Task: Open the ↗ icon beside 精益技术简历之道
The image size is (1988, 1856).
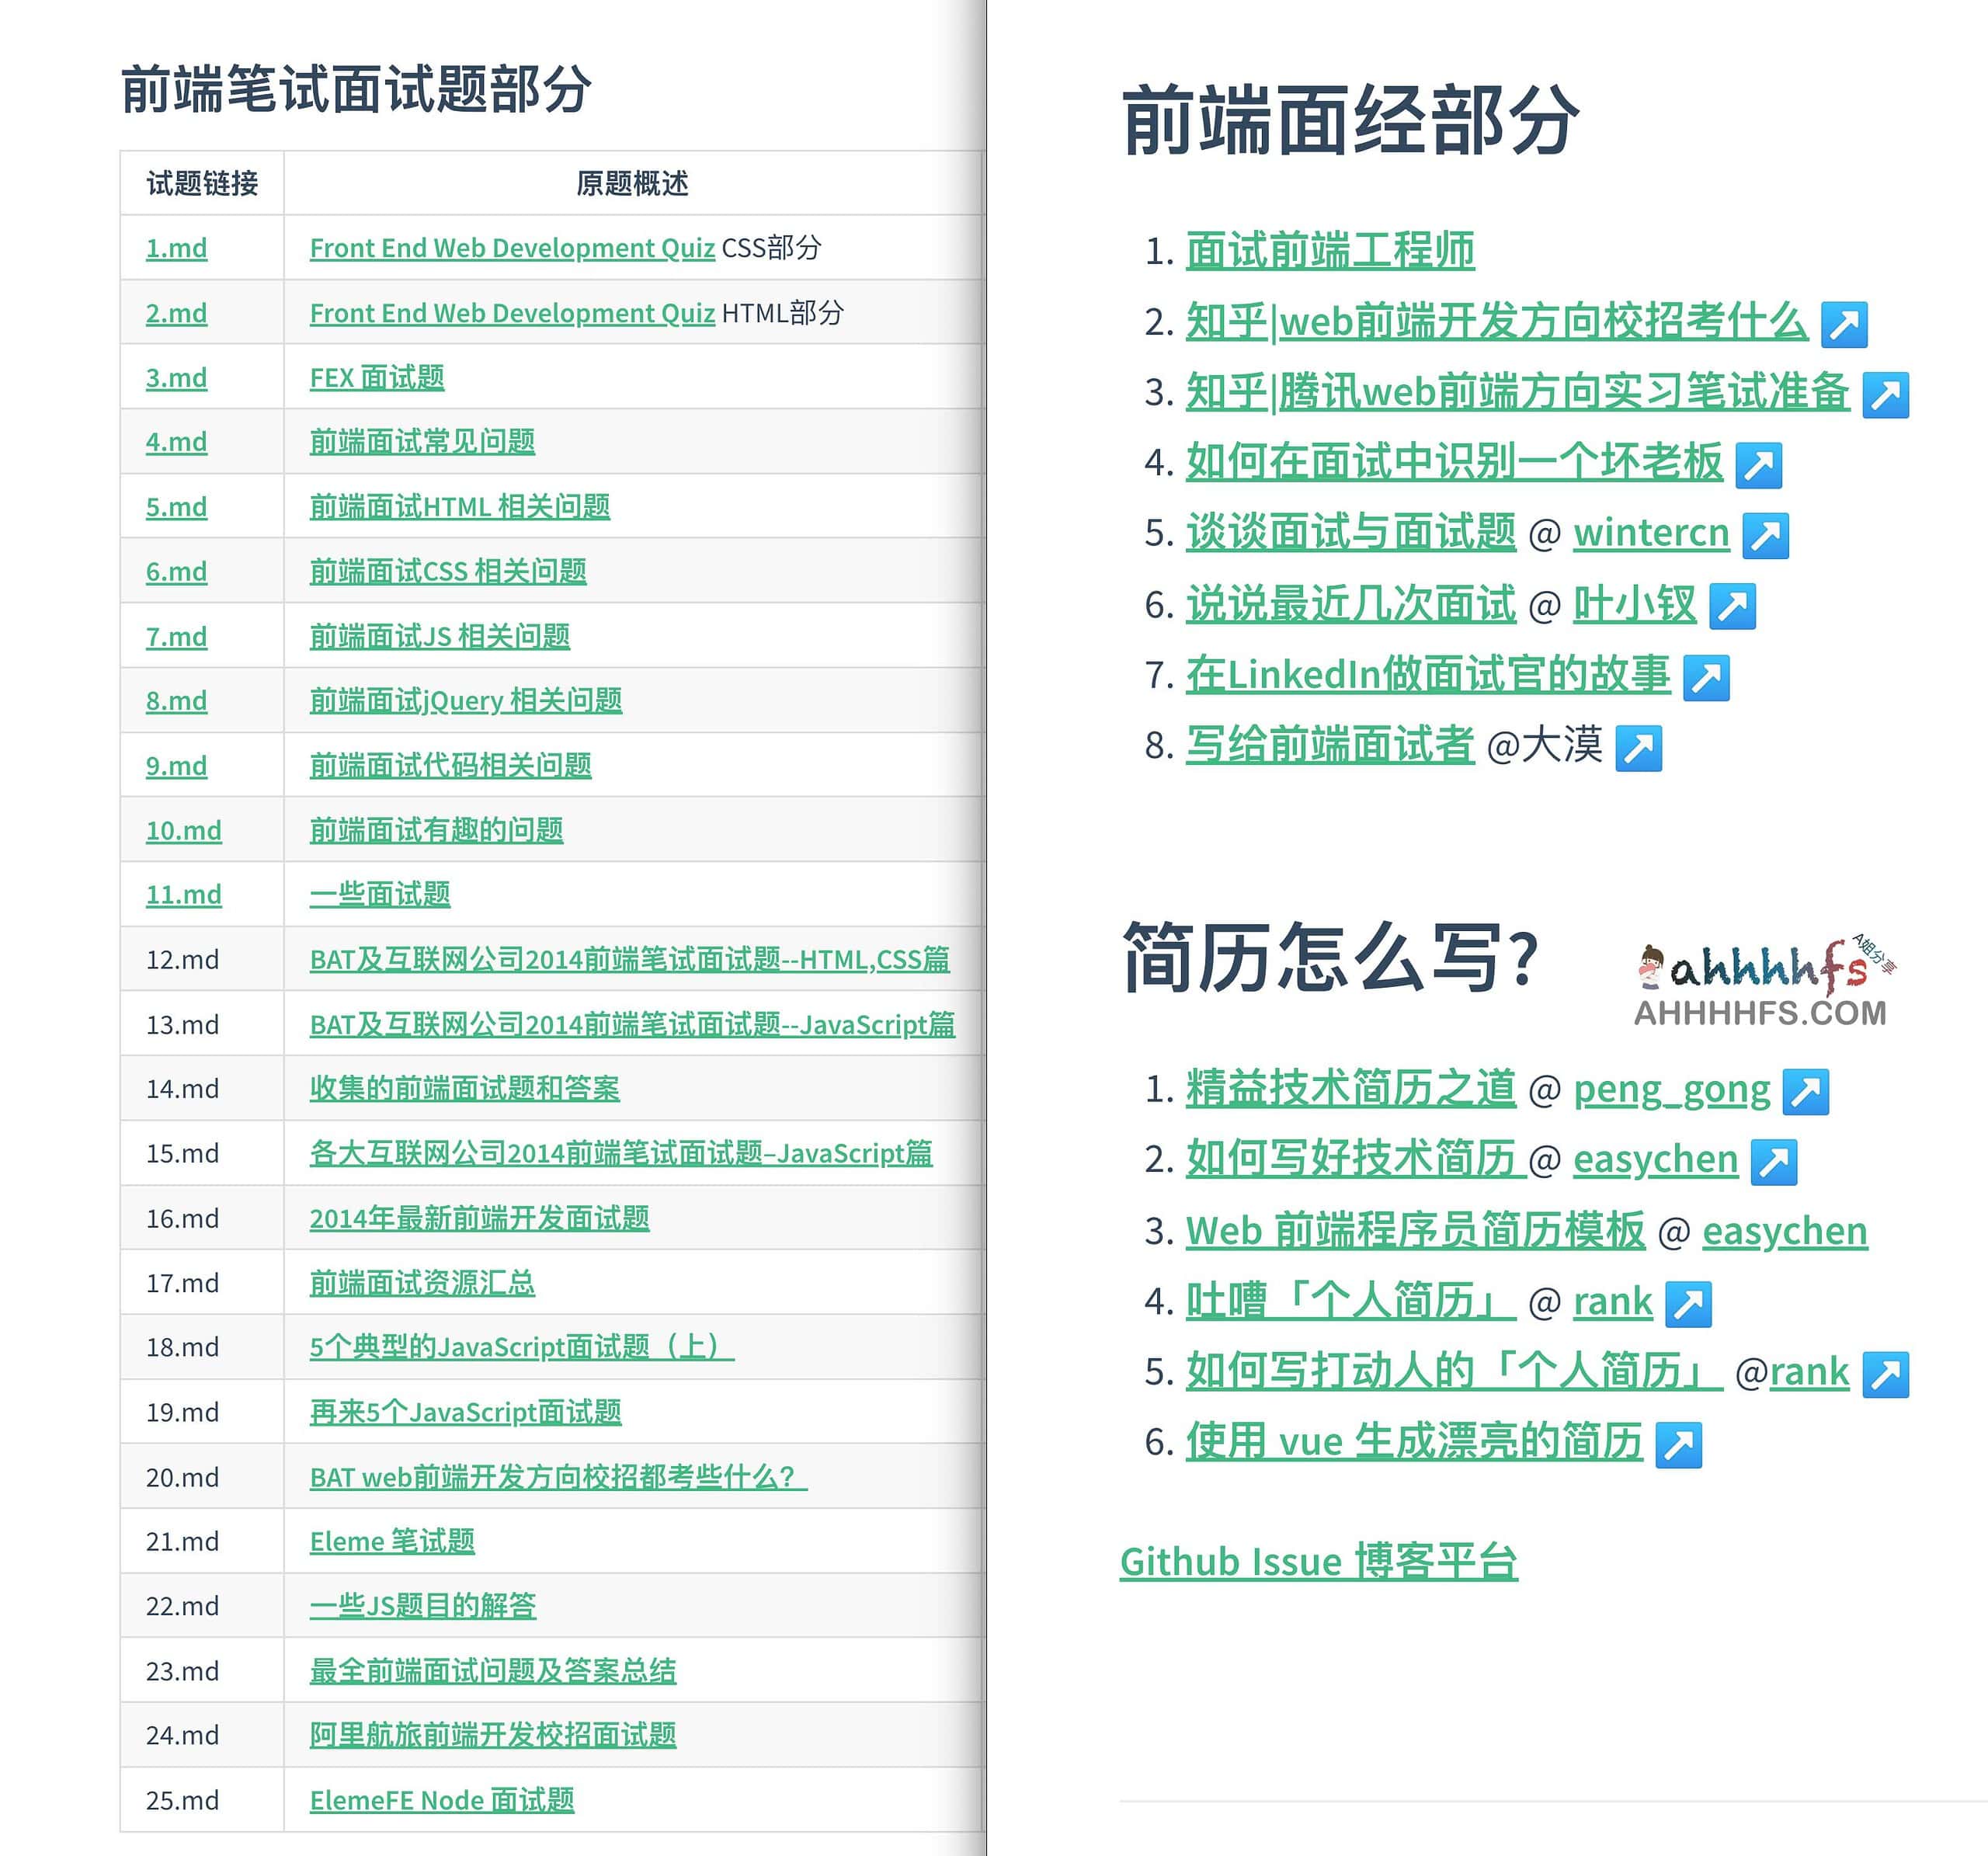Action: tap(1808, 1090)
